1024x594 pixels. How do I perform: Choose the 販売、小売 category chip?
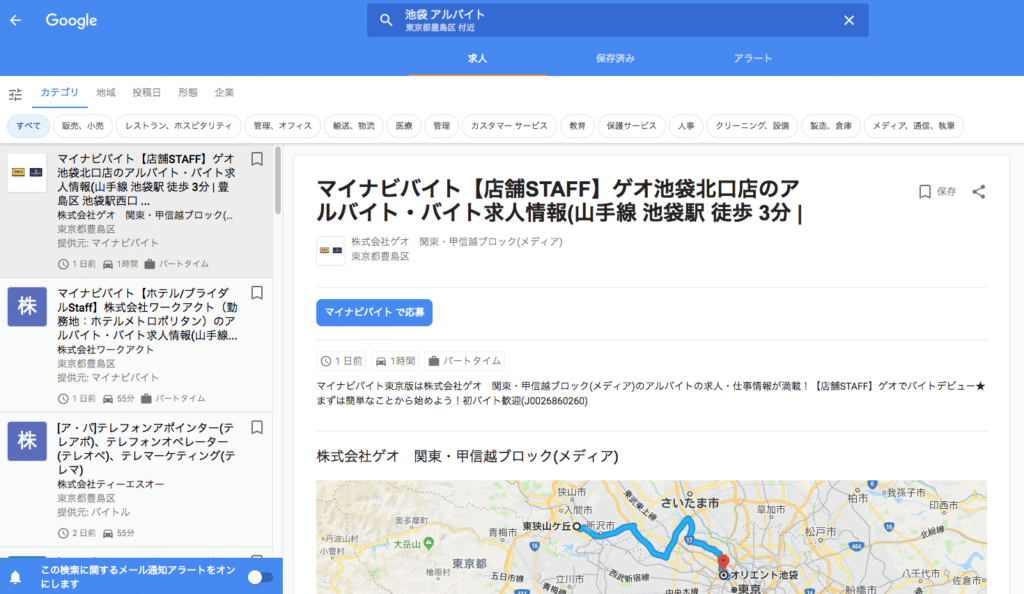83,126
